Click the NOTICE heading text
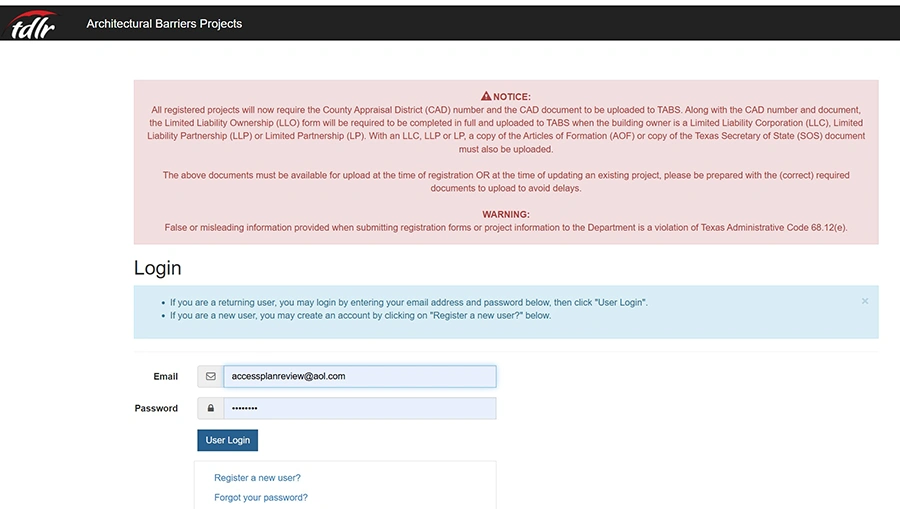Viewport: 900px width, 509px height. (x=511, y=97)
